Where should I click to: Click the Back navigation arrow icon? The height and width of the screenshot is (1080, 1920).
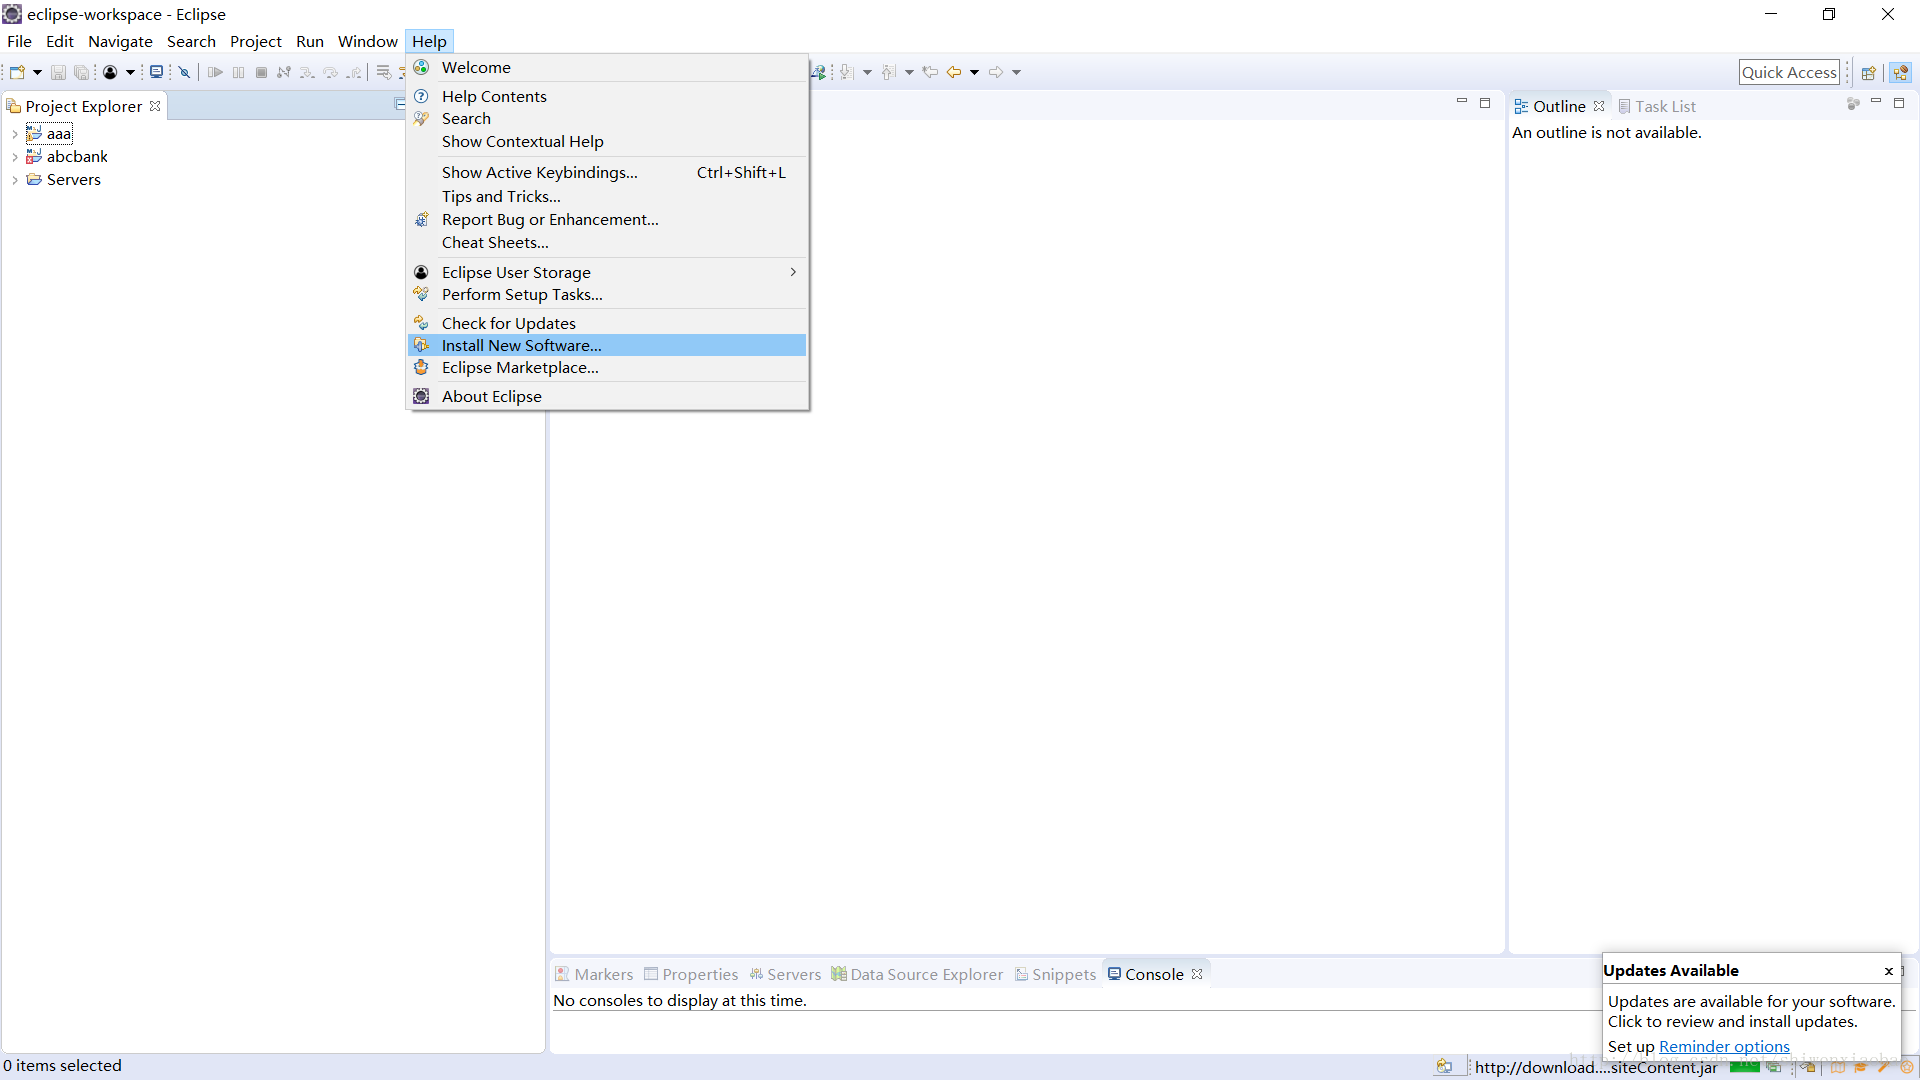(954, 72)
